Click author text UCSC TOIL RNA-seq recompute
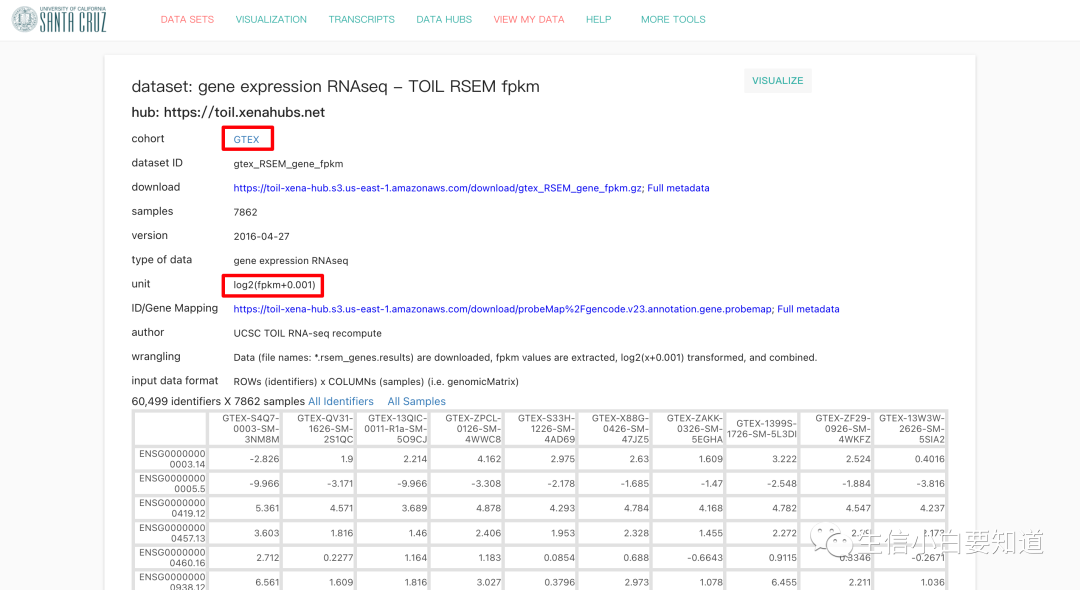 coord(307,333)
